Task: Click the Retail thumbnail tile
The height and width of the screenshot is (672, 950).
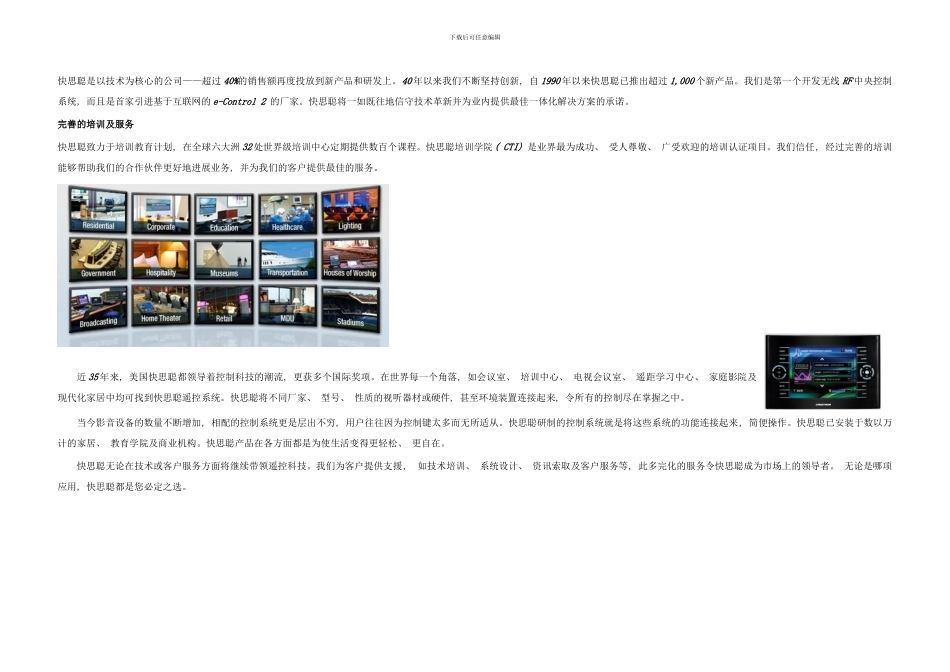Action: coord(224,305)
